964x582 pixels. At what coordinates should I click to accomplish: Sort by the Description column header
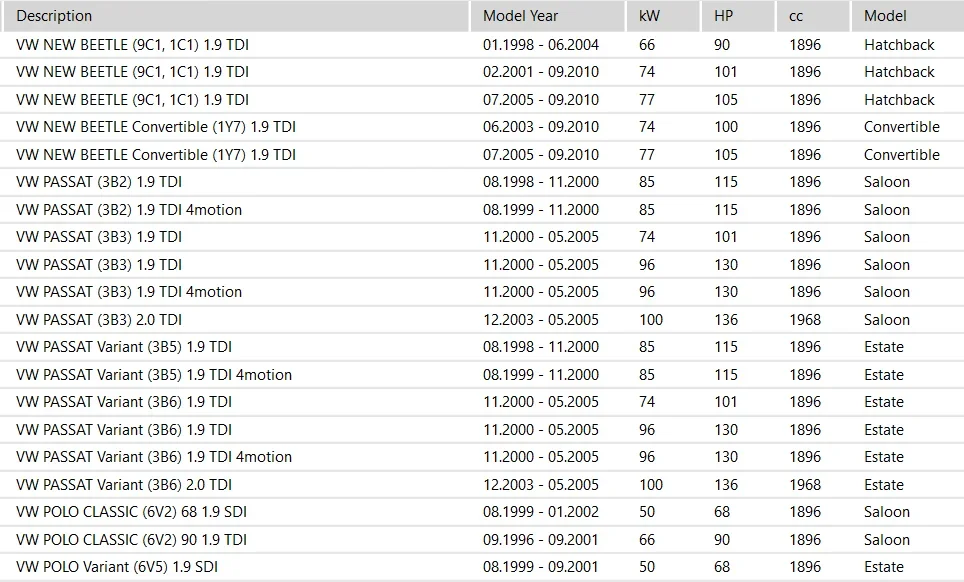tap(236, 16)
